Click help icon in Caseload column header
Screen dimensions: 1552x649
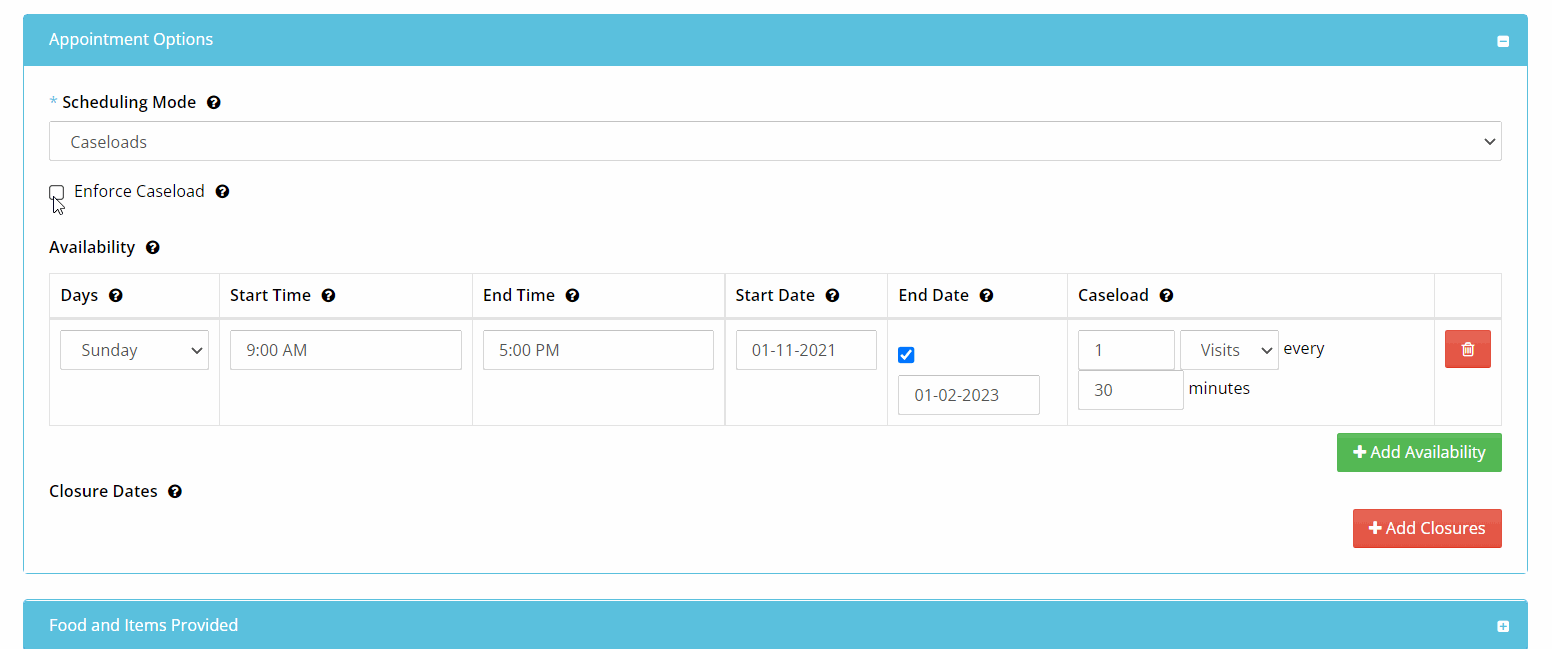[x=1166, y=296]
